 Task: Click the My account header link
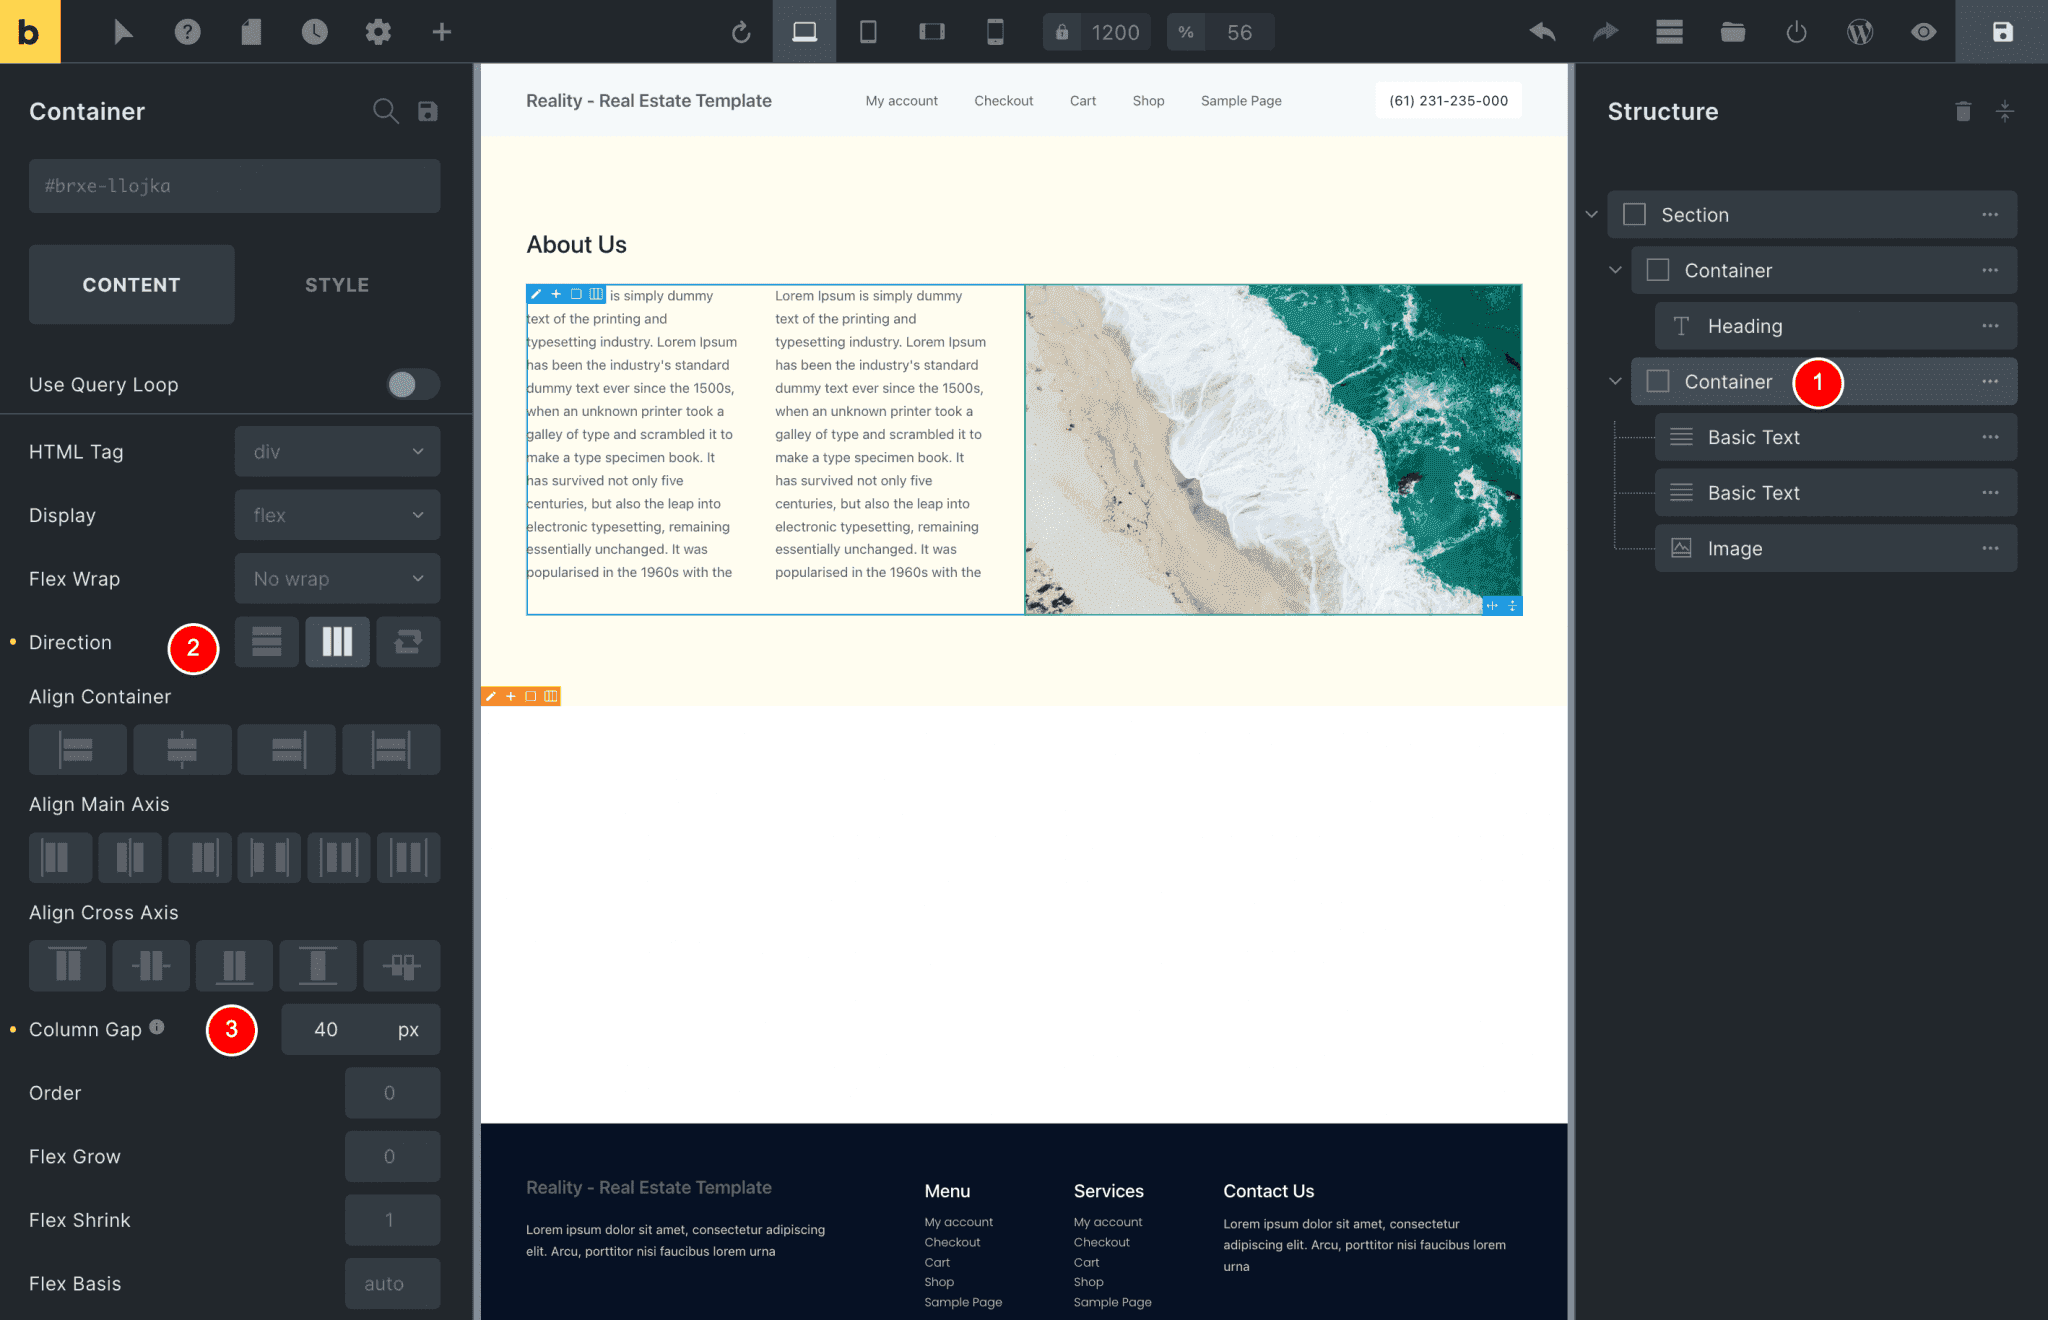pyautogui.click(x=901, y=100)
